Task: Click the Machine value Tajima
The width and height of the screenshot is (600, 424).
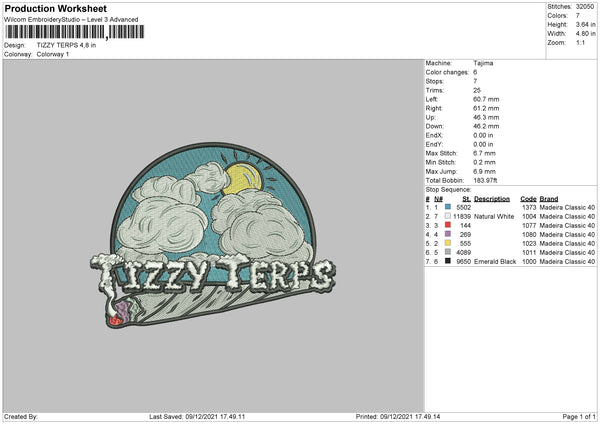Action: [483, 63]
